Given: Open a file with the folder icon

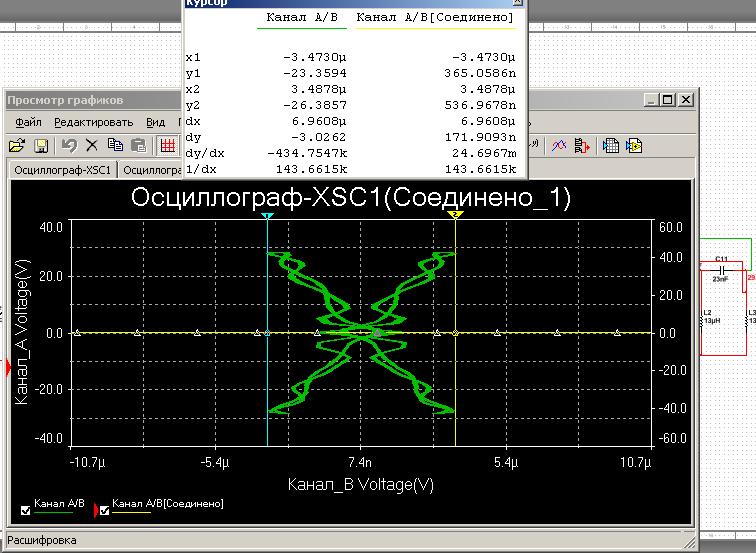Looking at the screenshot, I should pos(16,146).
